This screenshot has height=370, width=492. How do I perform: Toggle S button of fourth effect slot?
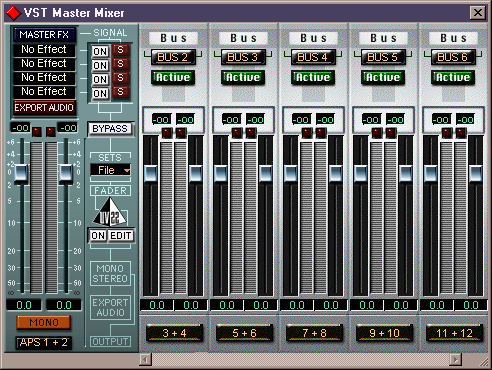point(120,92)
